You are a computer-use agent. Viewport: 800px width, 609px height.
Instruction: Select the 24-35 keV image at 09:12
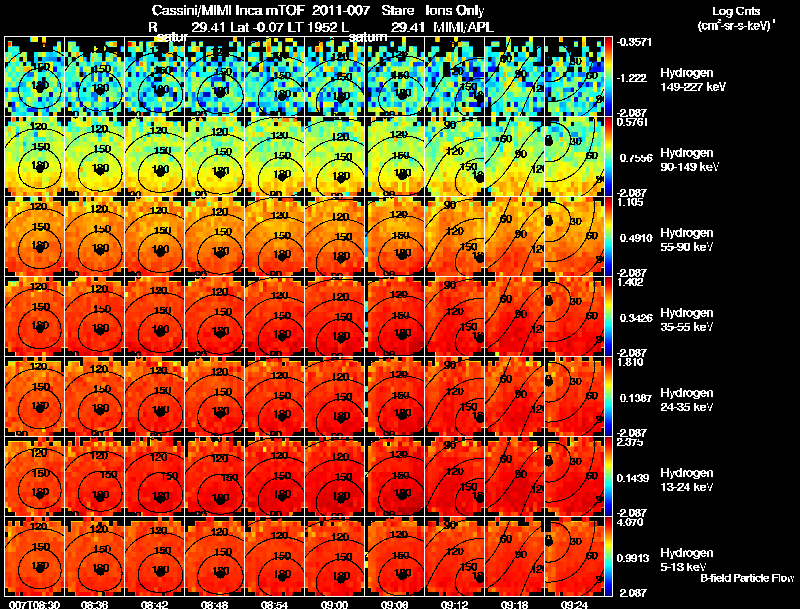click(x=455, y=396)
